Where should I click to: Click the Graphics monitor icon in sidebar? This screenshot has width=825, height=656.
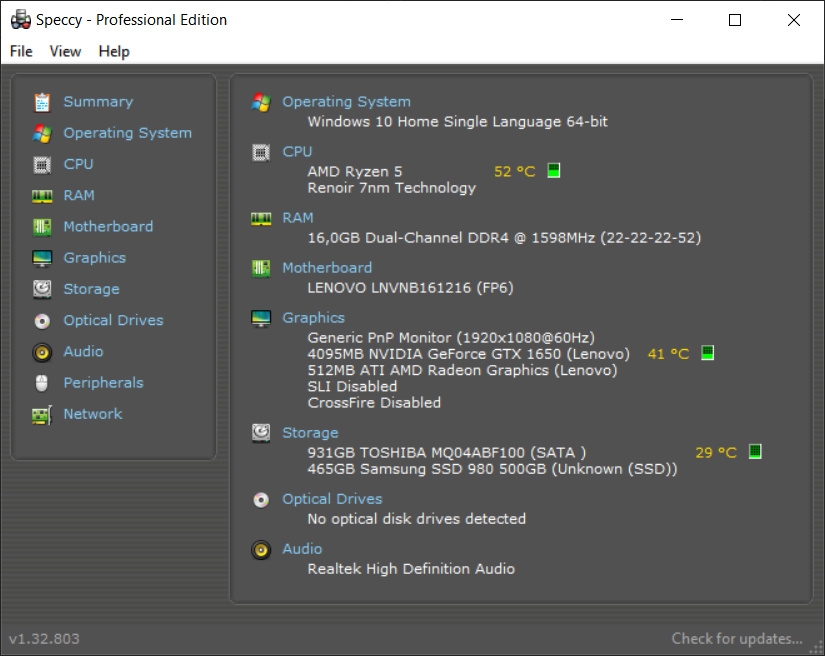pyautogui.click(x=42, y=258)
